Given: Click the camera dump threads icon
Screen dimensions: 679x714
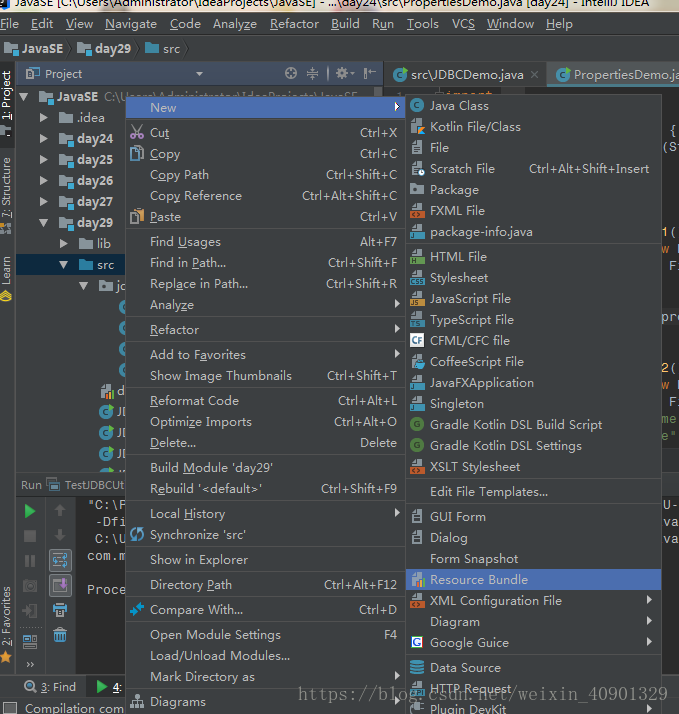Looking at the screenshot, I should pyautogui.click(x=30, y=586).
